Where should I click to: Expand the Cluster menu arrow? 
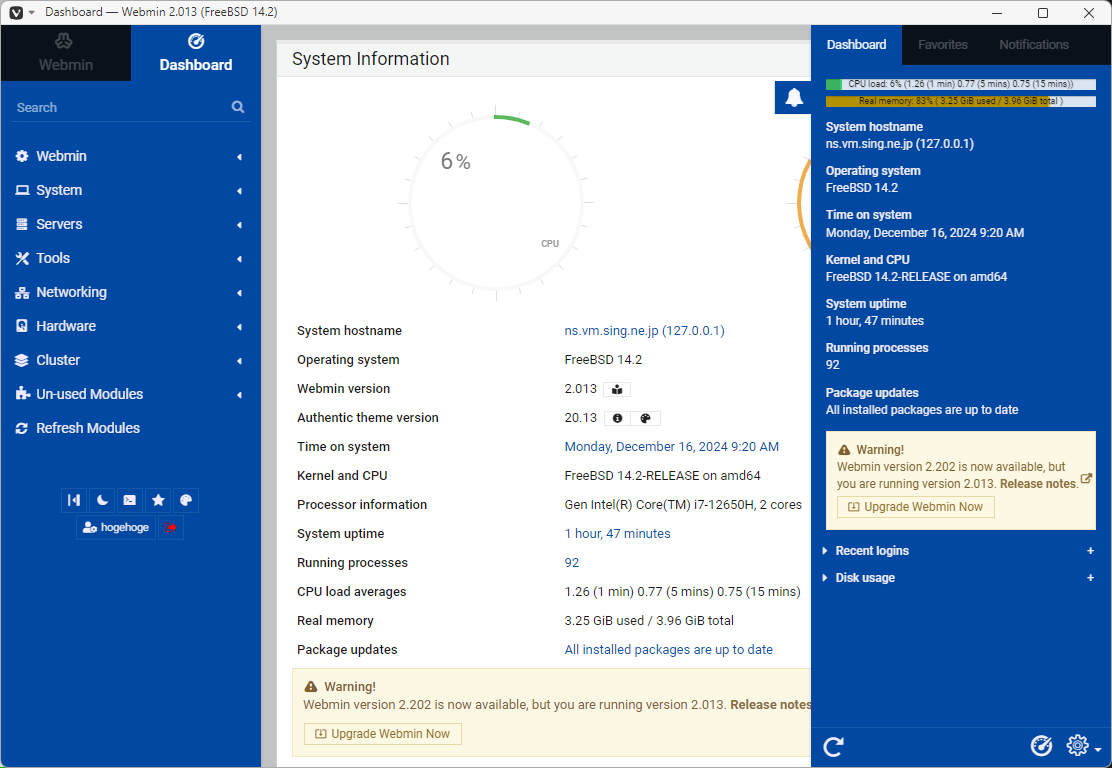pos(240,361)
